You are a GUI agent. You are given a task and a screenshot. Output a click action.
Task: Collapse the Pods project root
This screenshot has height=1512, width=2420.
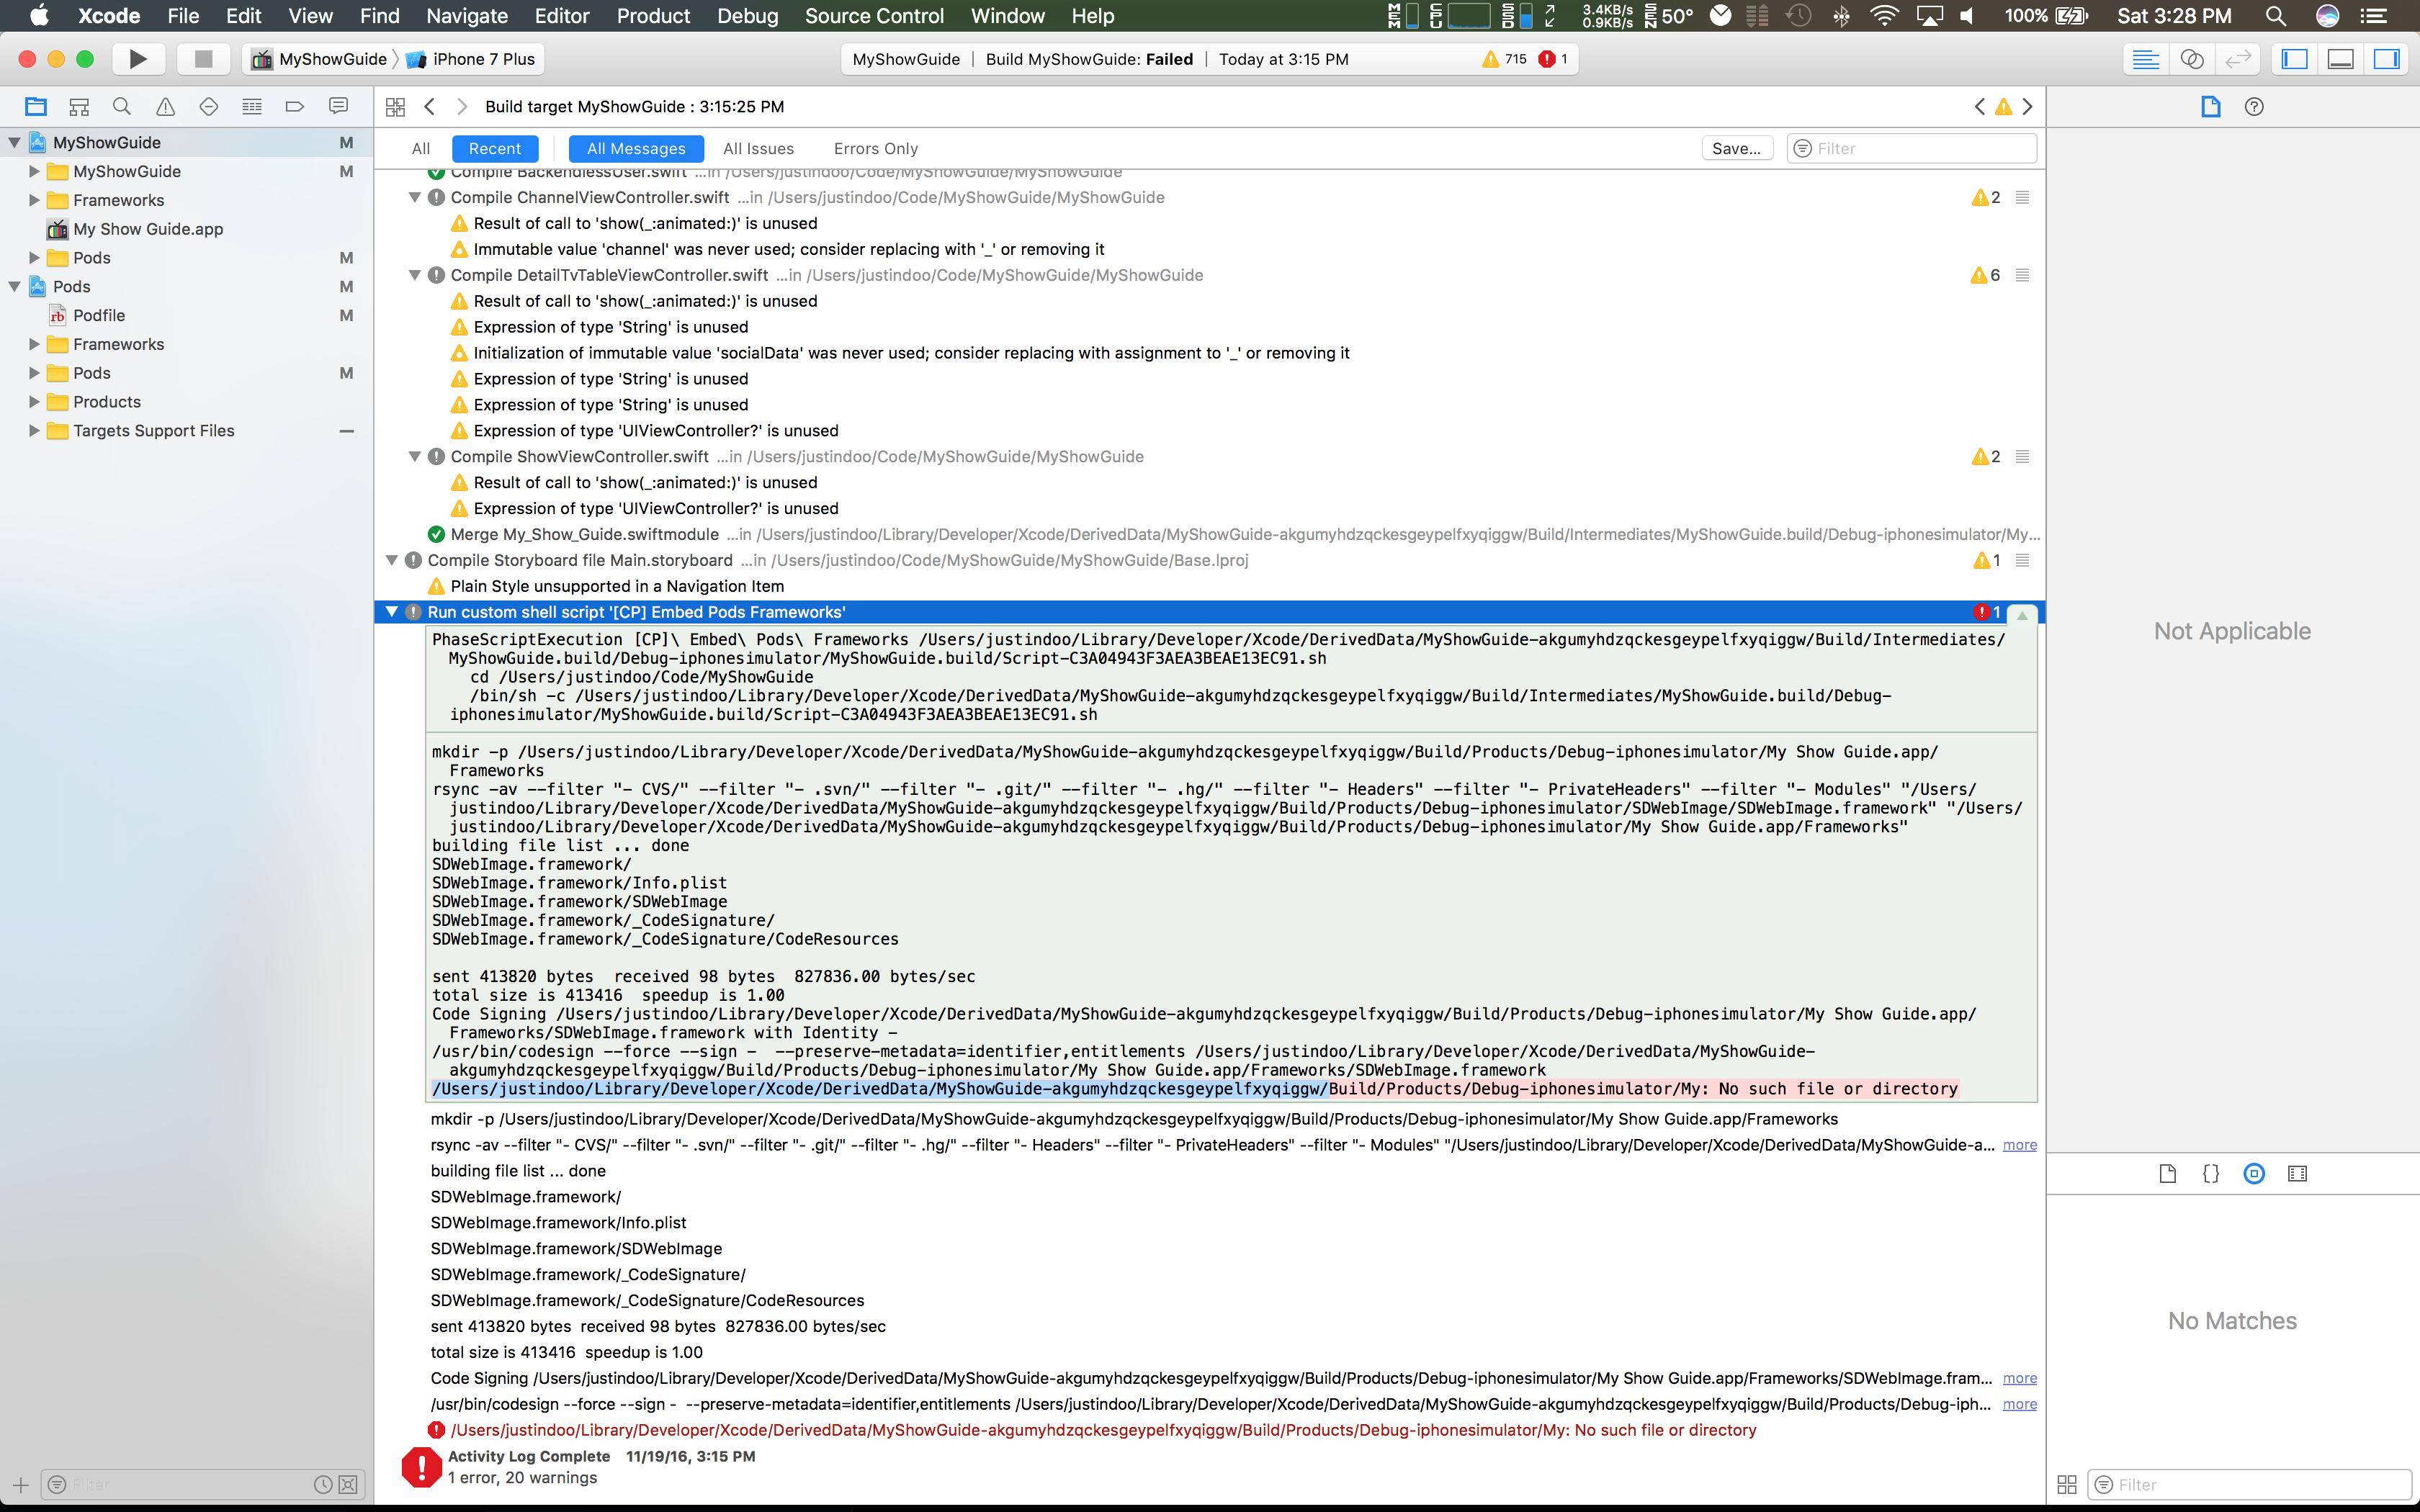point(14,286)
